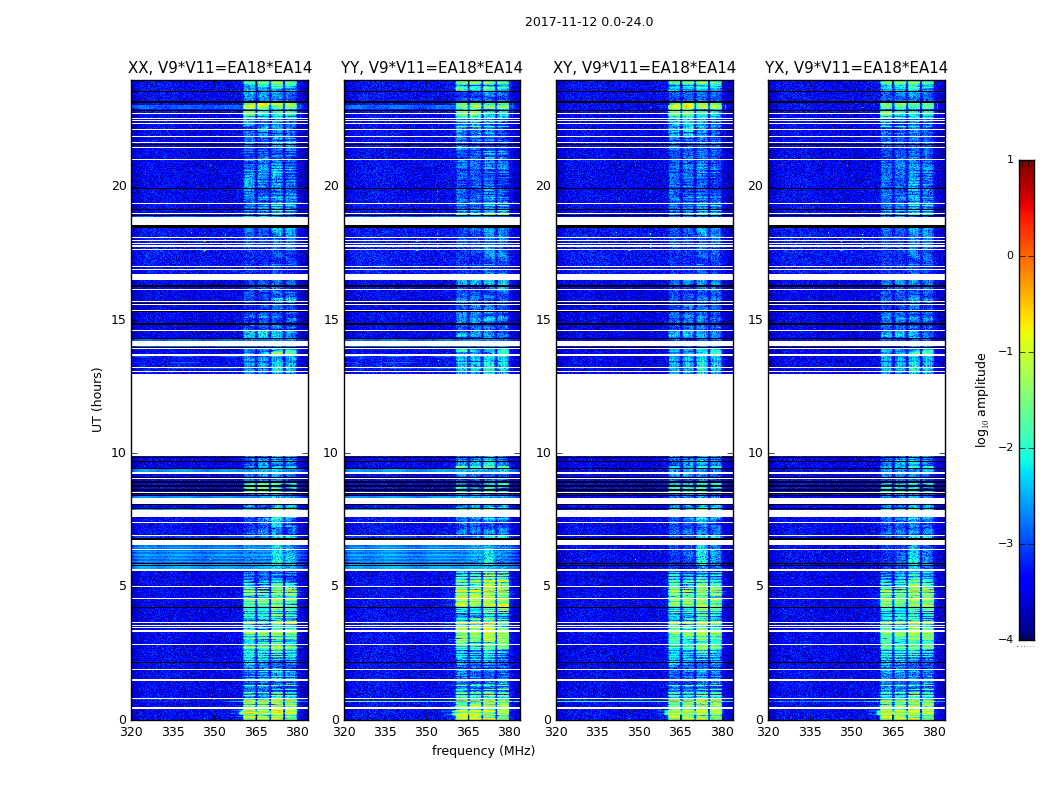Click the XY, V9*V11=EA18*EA14 panel title

644,68
